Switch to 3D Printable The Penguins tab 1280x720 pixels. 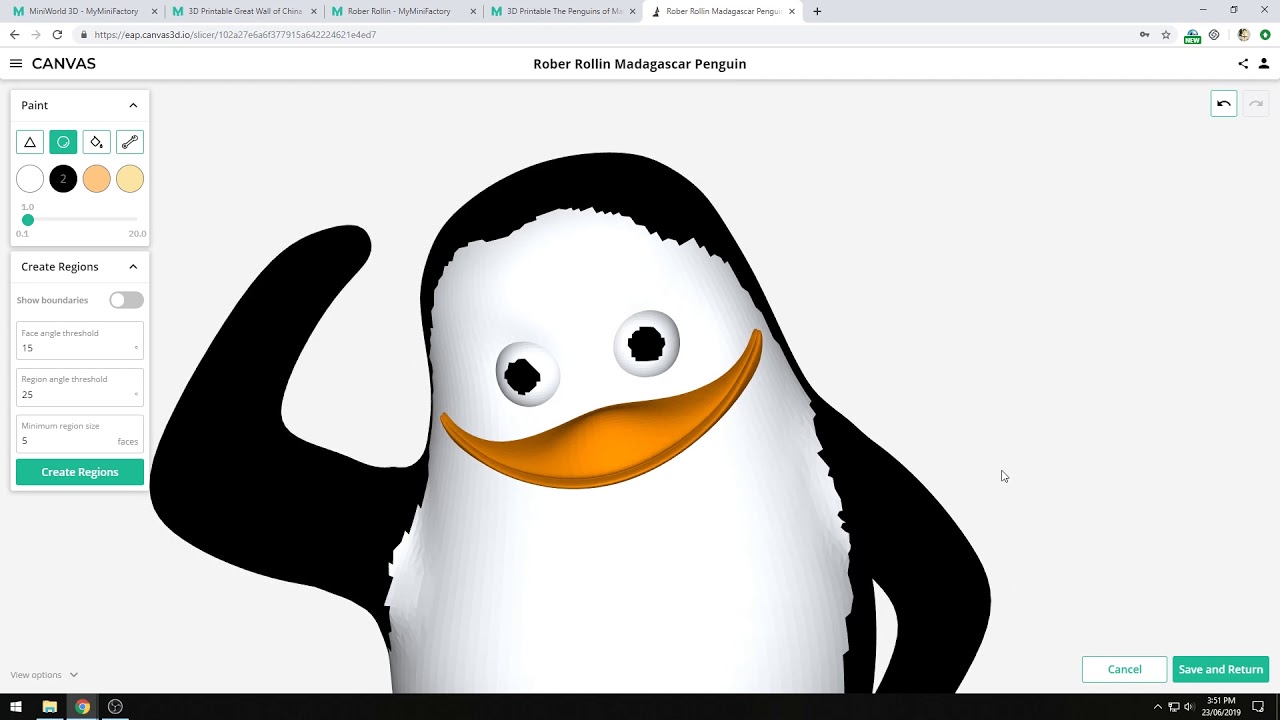click(x=564, y=11)
